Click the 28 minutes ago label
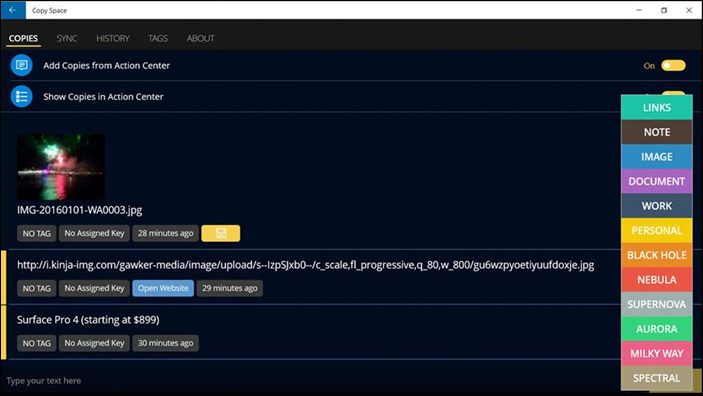703x396 pixels. 165,233
